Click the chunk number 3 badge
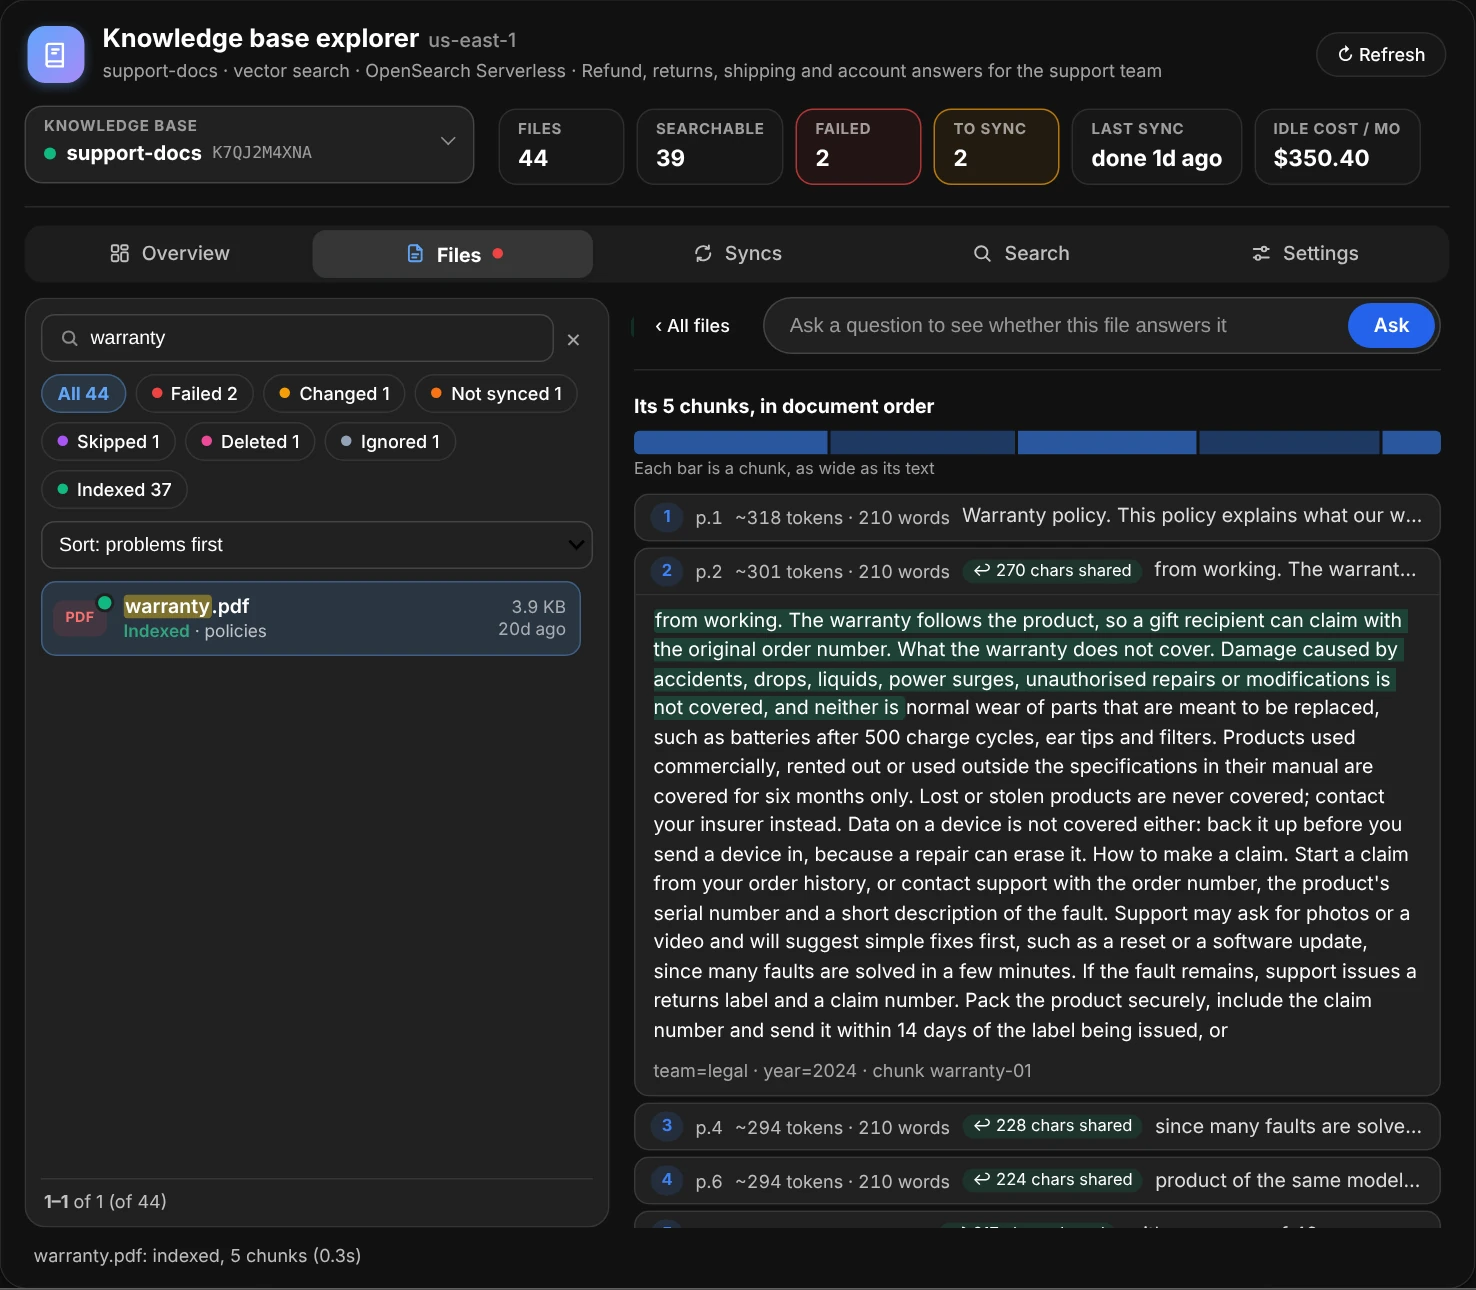The height and width of the screenshot is (1290, 1476). 667,1126
